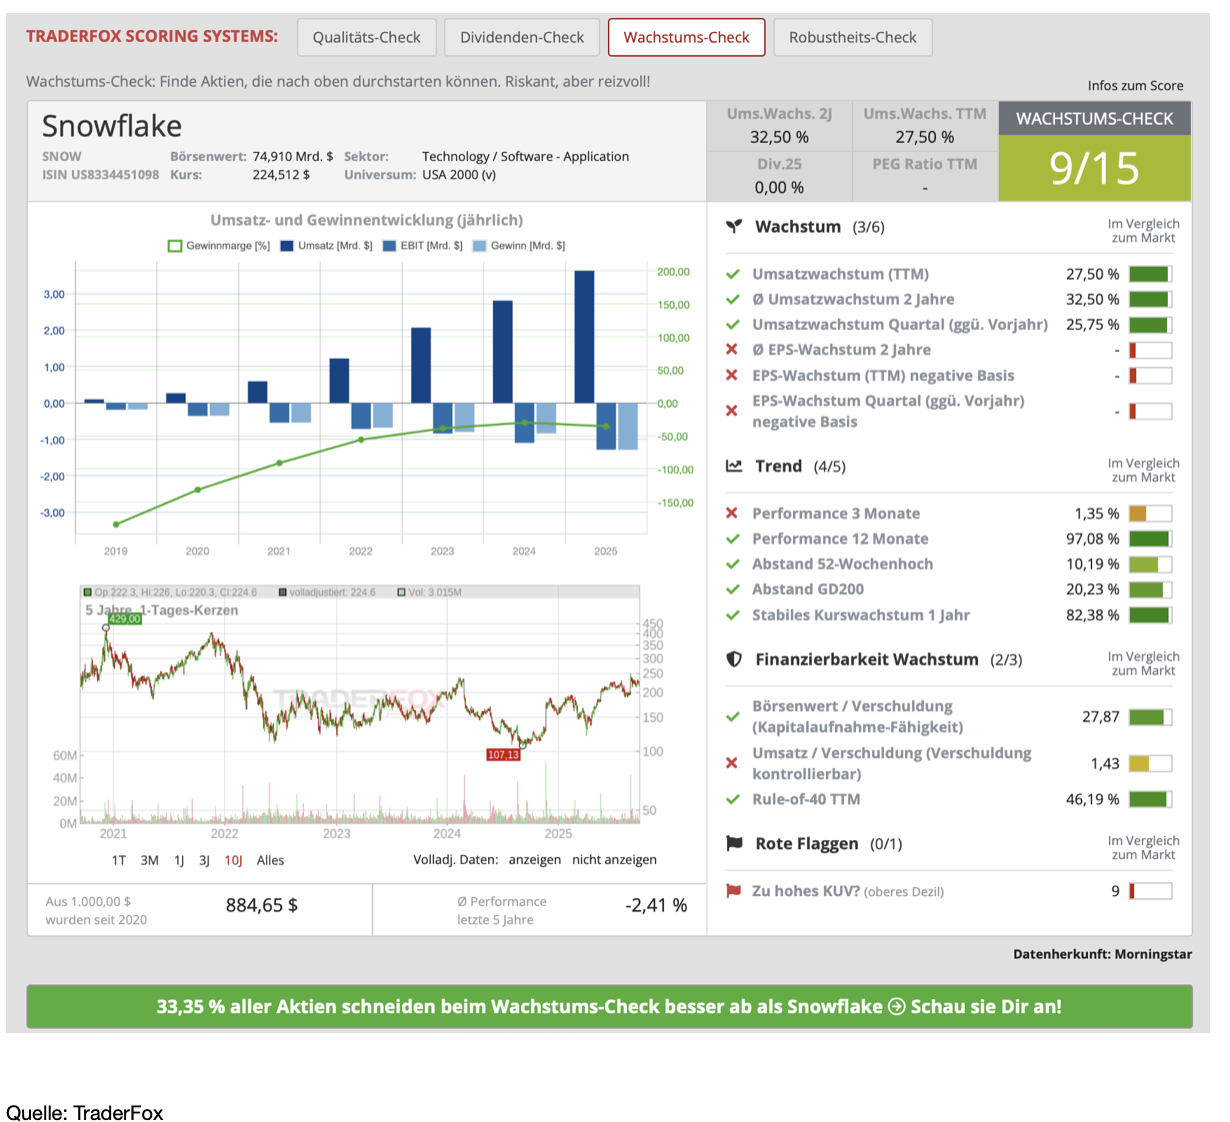Image resolution: width=1230 pixels, height=1122 pixels.
Task: Click the Snowflake company name
Action: click(x=112, y=126)
